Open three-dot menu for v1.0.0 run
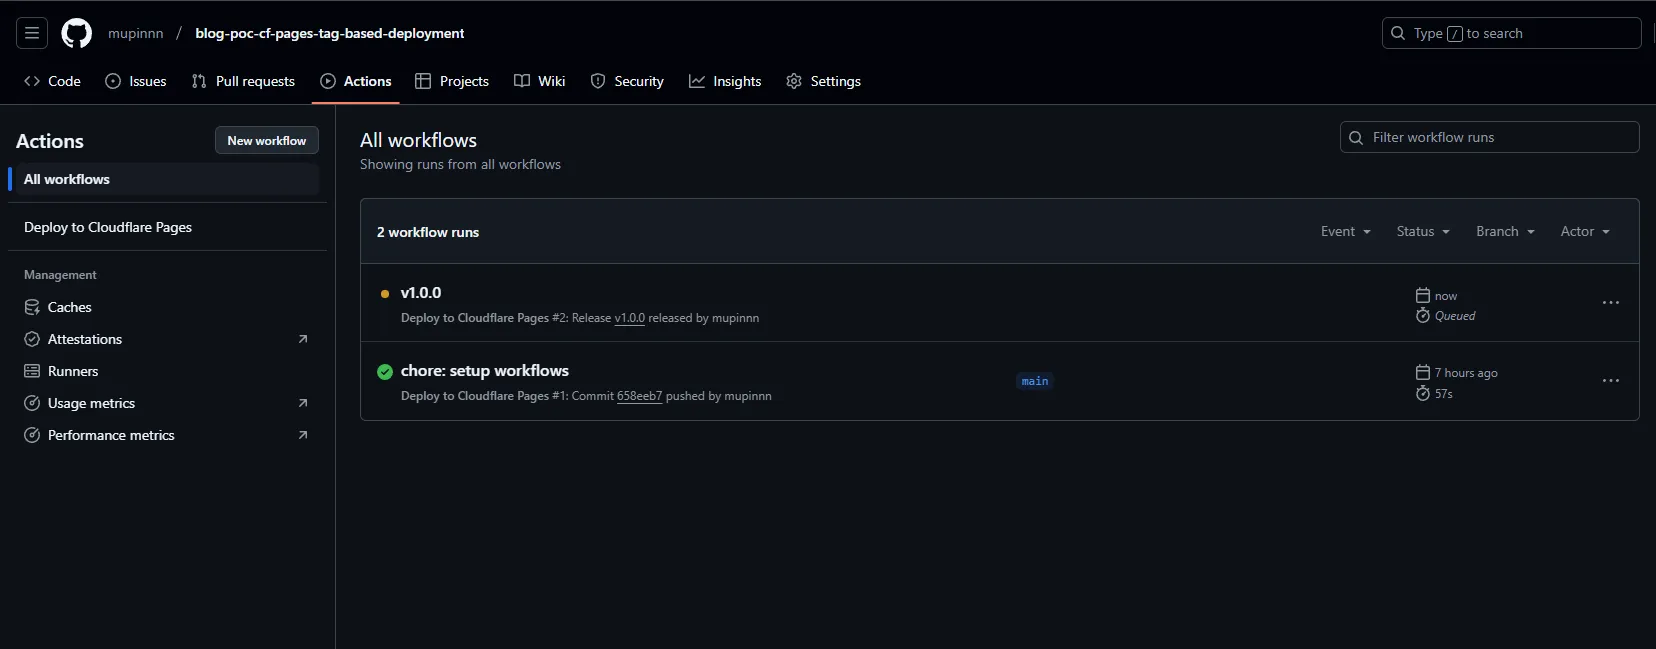The height and width of the screenshot is (649, 1656). [1610, 303]
